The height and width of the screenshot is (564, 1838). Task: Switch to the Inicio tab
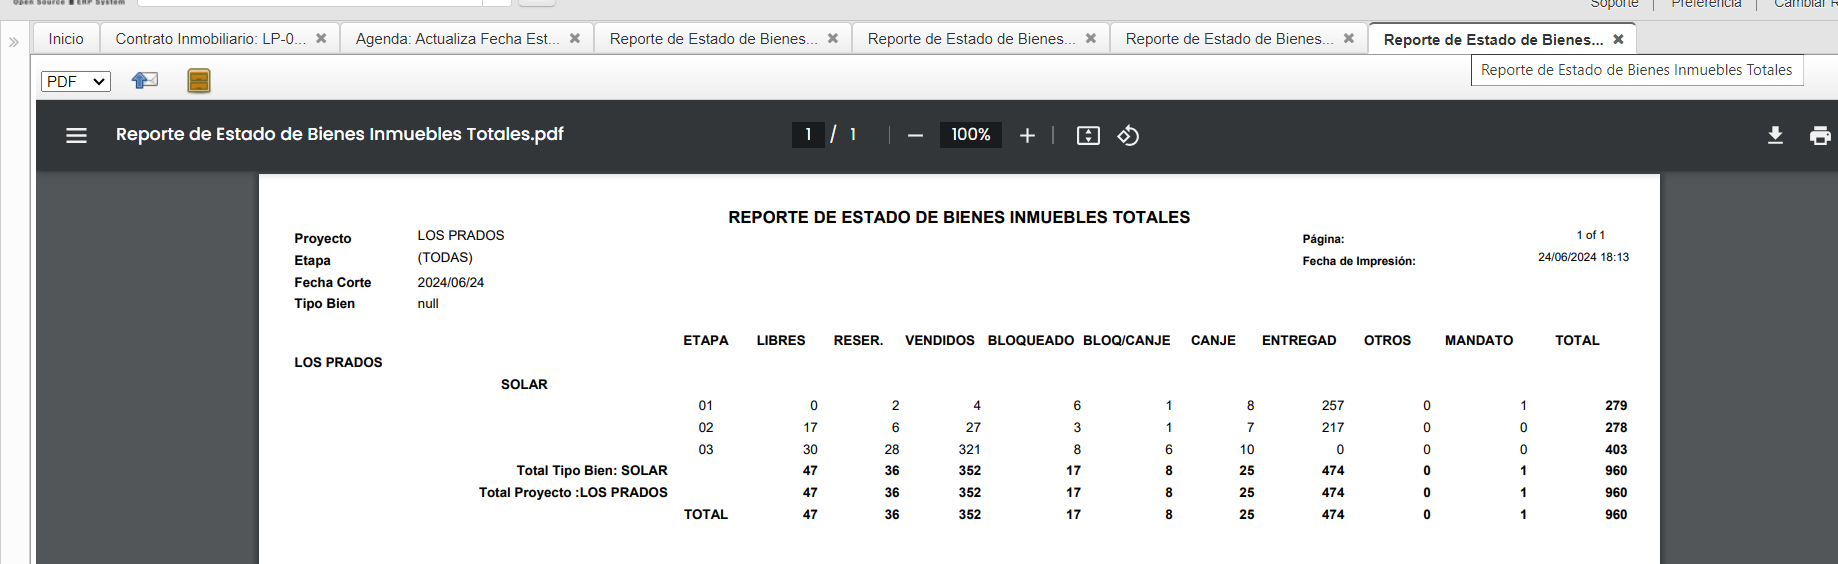pos(66,39)
